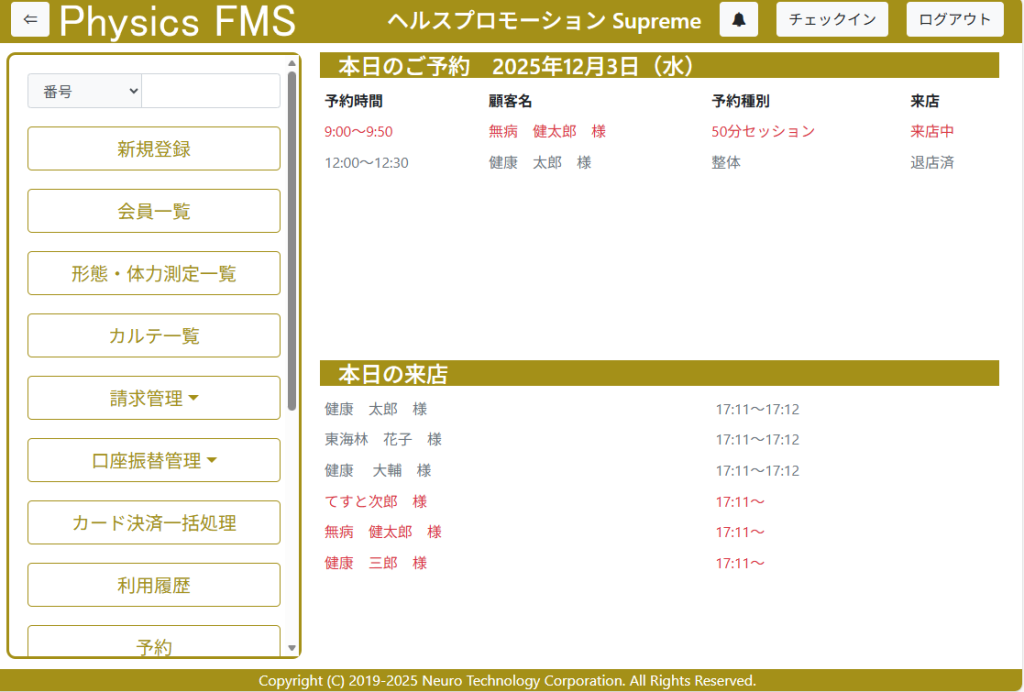Select 形態・体力測定一覧 menu item

[154, 273]
